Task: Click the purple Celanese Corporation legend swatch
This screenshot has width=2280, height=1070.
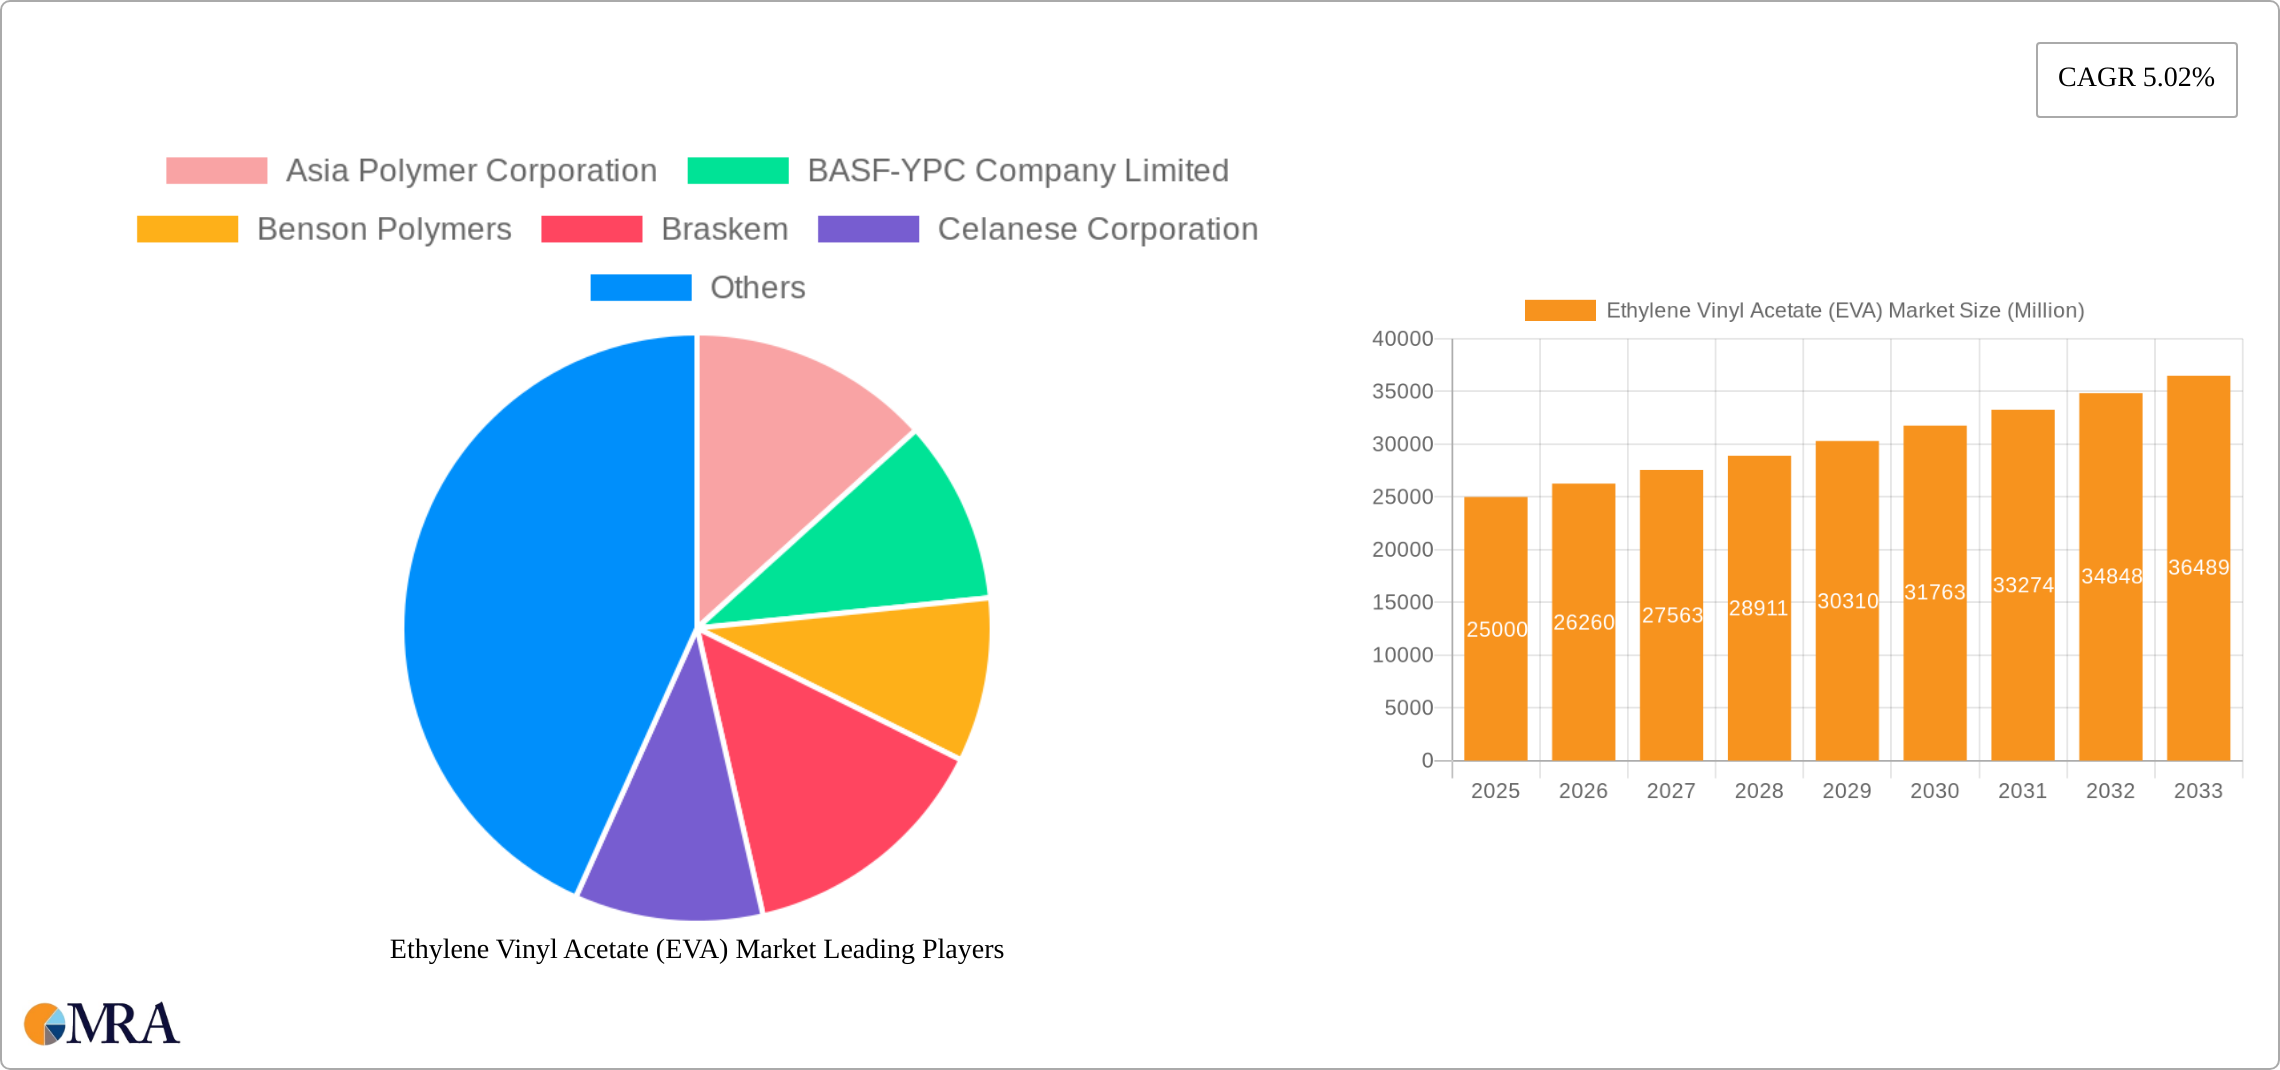Action: pos(868,229)
